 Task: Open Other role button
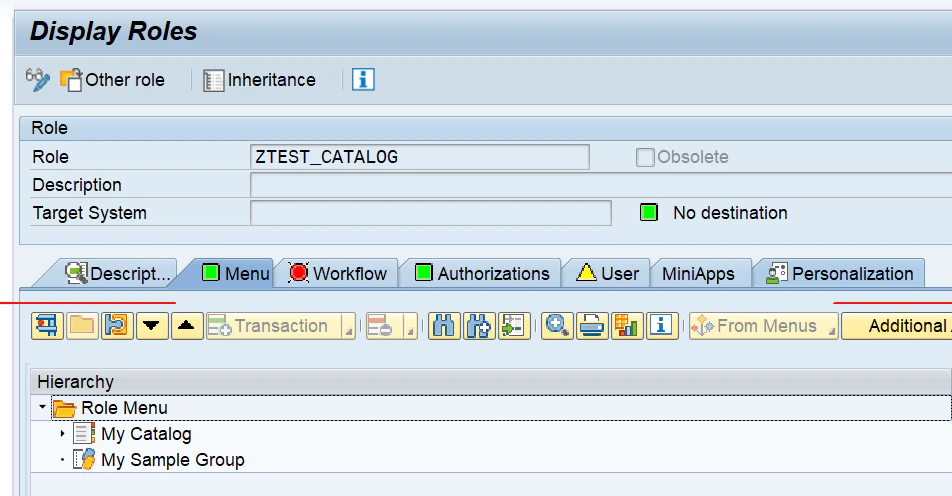[113, 80]
